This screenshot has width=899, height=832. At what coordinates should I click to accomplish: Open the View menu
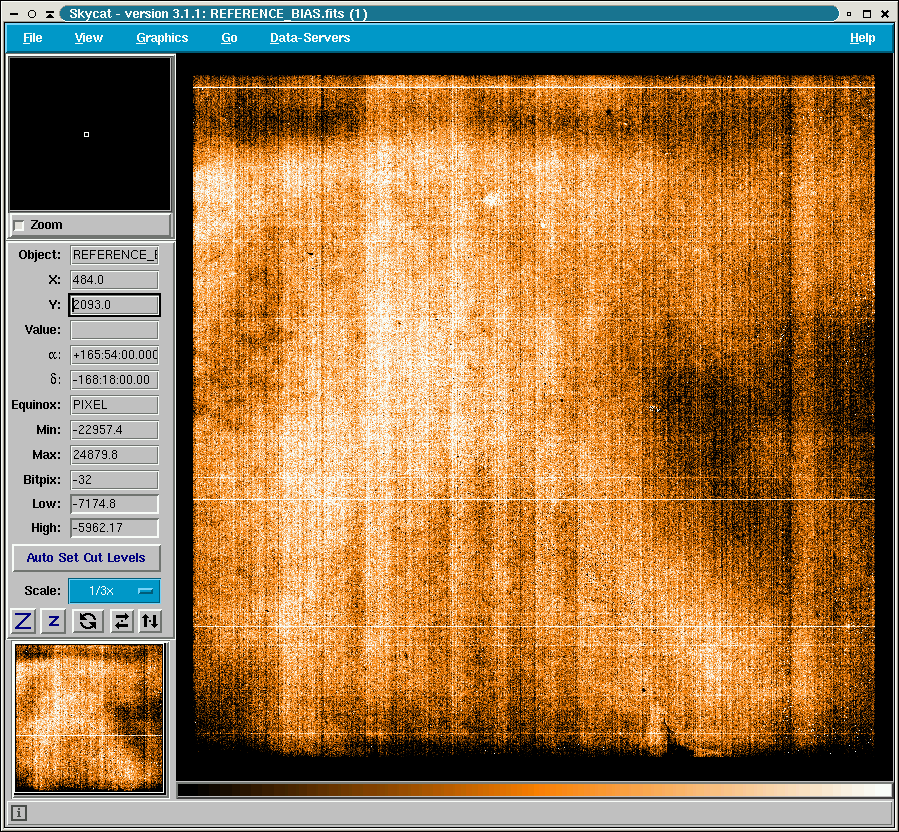pyautogui.click(x=88, y=38)
